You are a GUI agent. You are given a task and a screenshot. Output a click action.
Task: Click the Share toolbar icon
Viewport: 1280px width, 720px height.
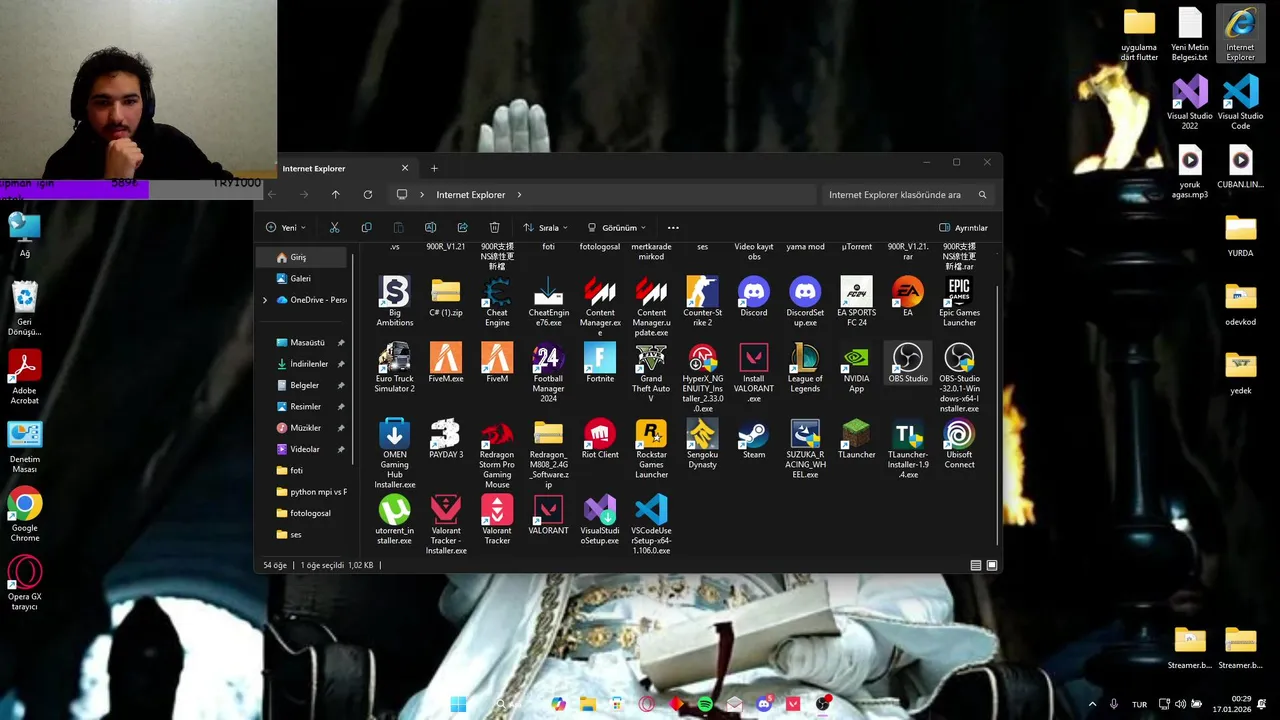point(462,228)
